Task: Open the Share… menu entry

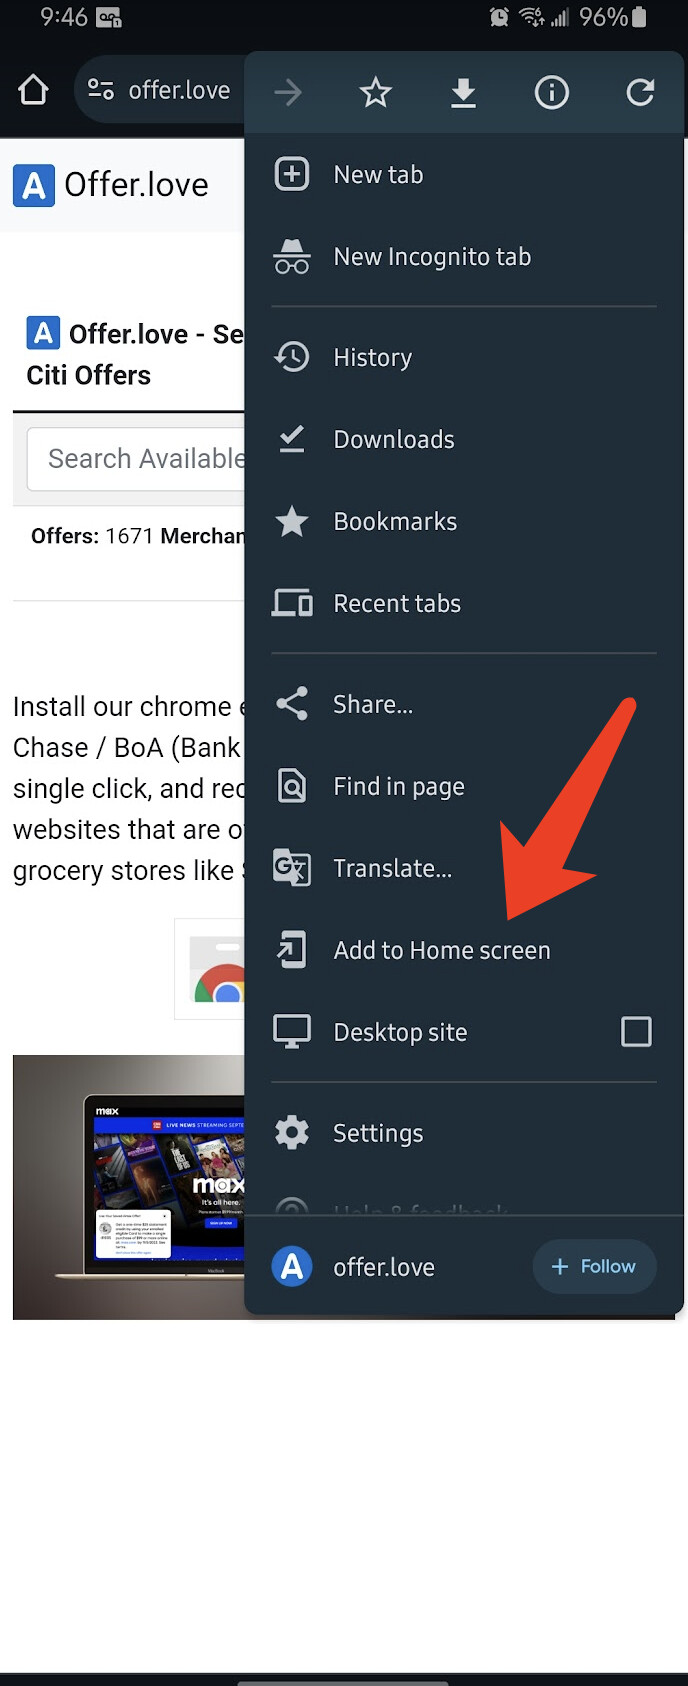Action: tap(465, 704)
